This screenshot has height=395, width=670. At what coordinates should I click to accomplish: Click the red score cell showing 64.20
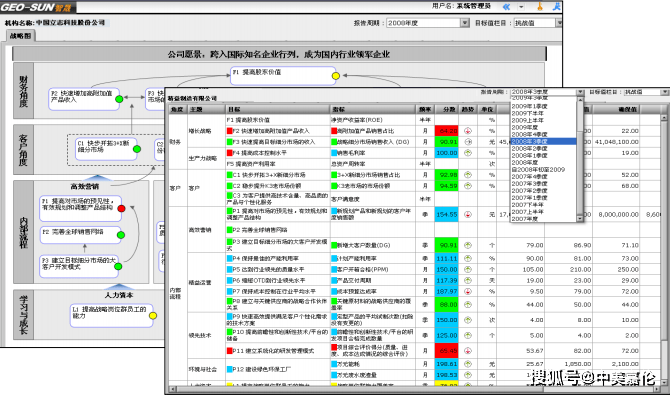447,131
